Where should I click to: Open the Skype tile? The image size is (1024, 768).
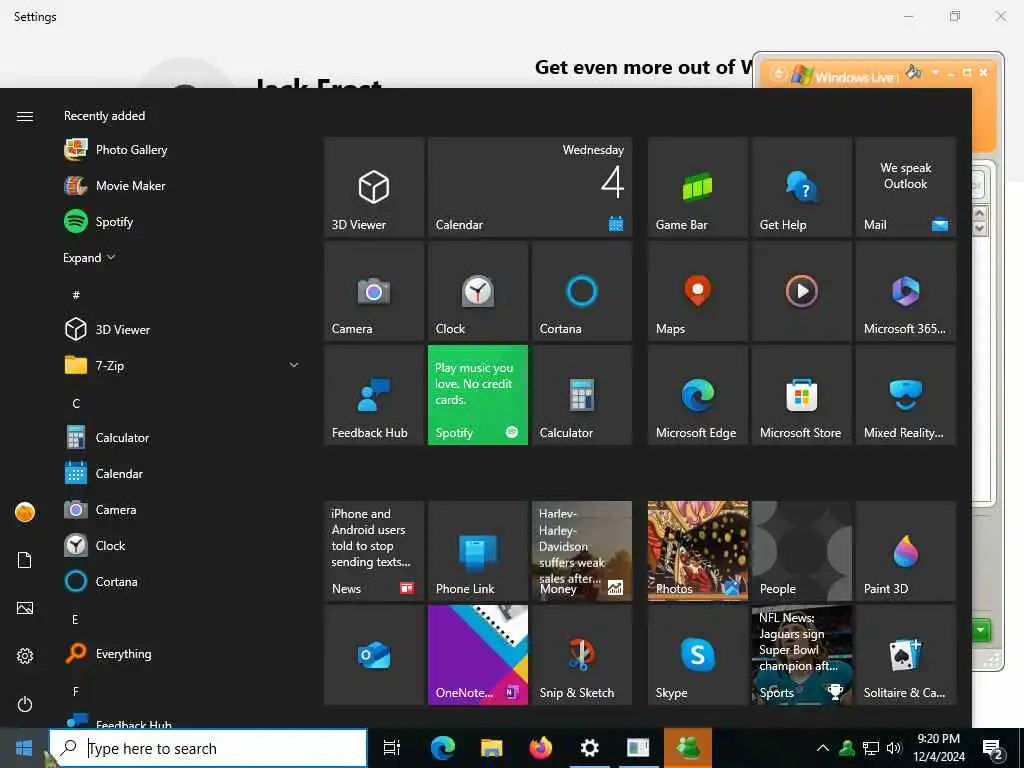(x=697, y=655)
